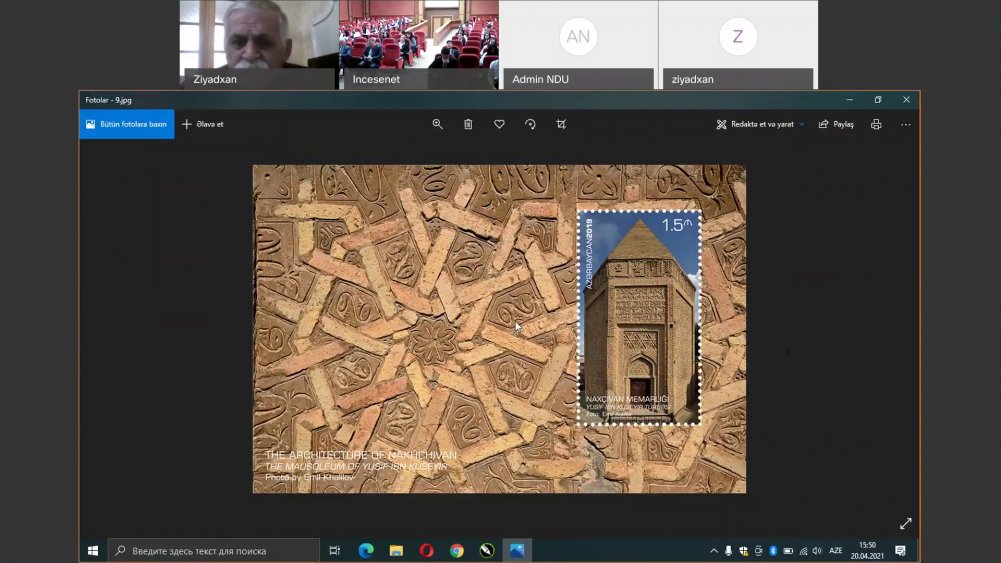Add photo to favorites with heart icon
This screenshot has width=1001, height=563.
tap(499, 124)
